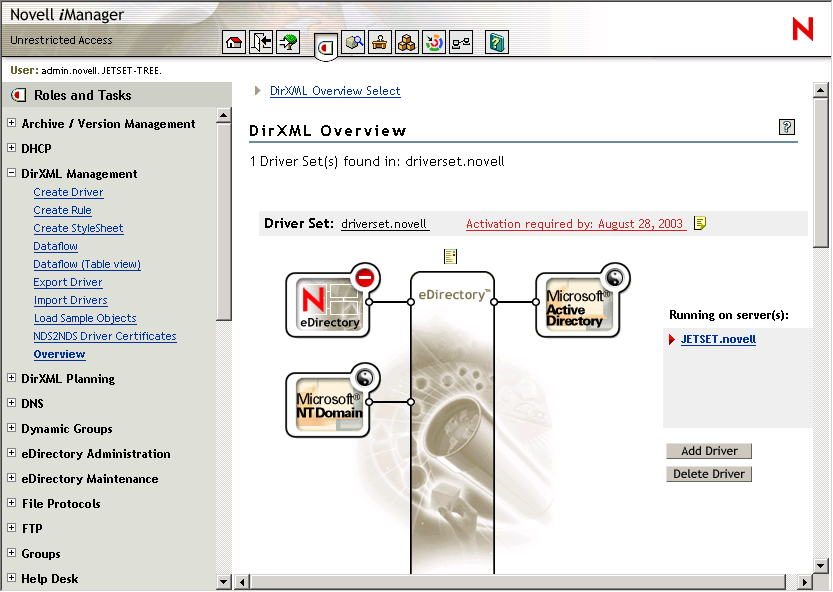The width and height of the screenshot is (833, 592).
Task: Click the Novell red N logo
Action: coord(803,29)
